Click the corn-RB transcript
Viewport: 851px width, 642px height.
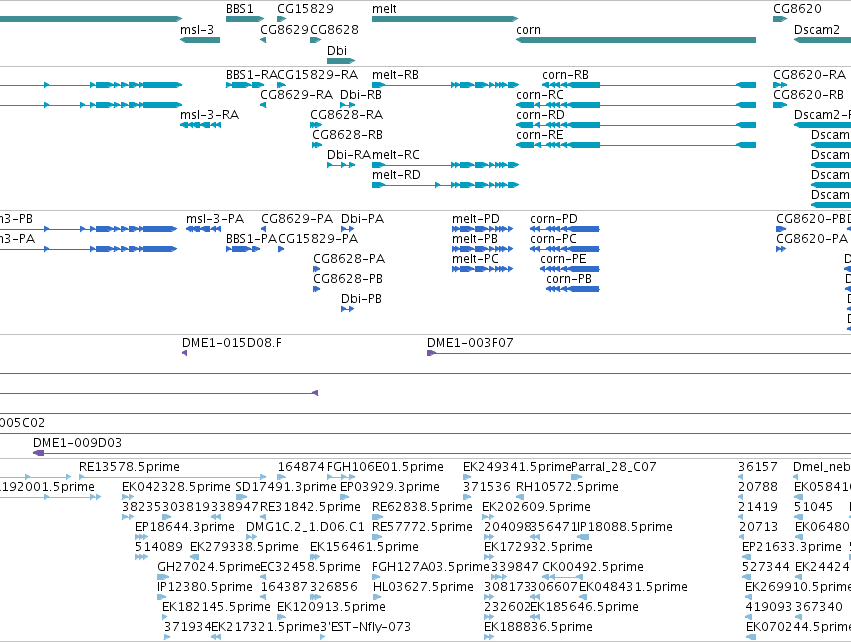tap(649, 85)
